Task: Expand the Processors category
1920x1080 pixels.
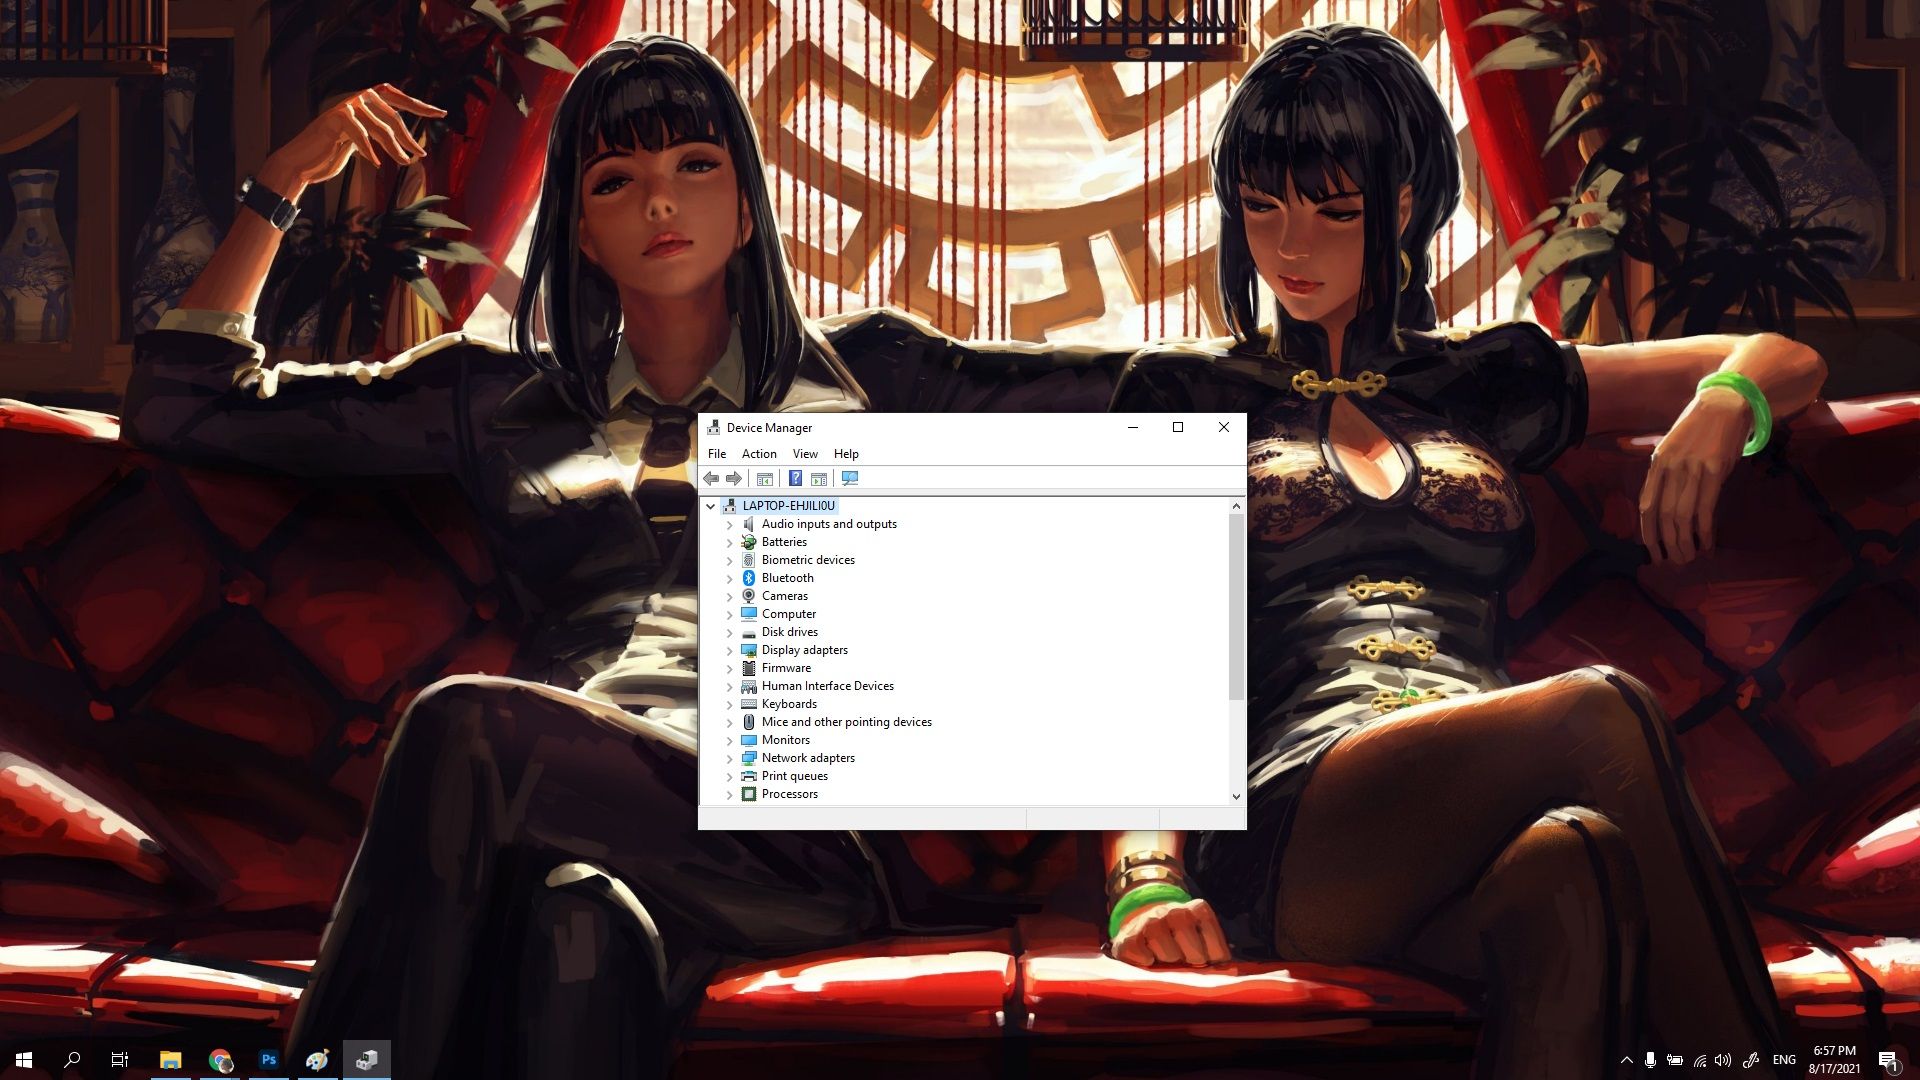Action: (x=729, y=793)
